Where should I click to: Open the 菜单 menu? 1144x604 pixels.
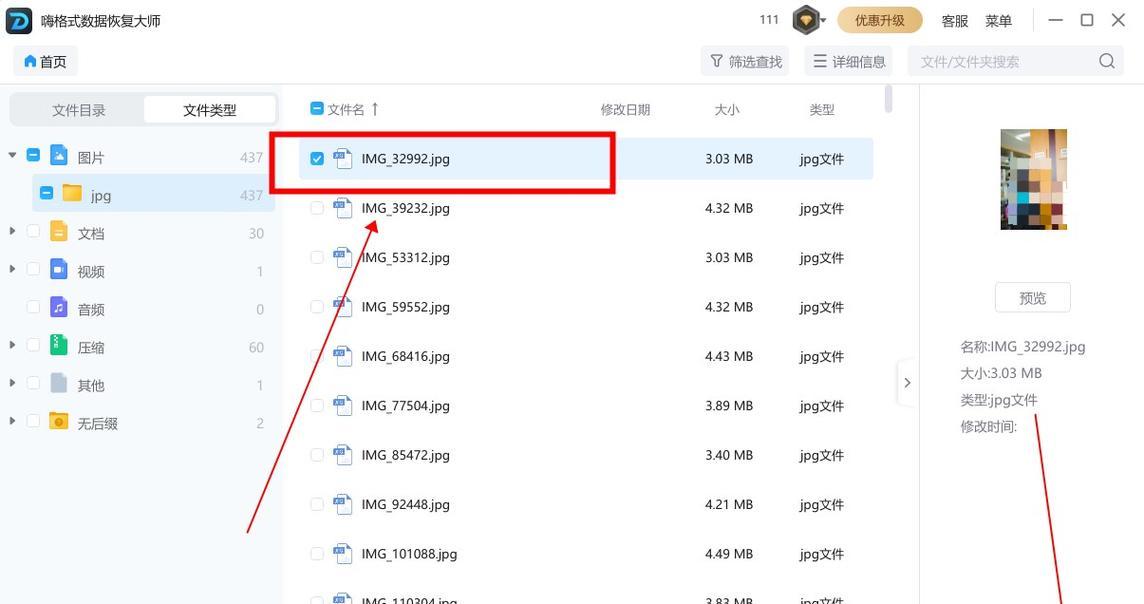(998, 21)
